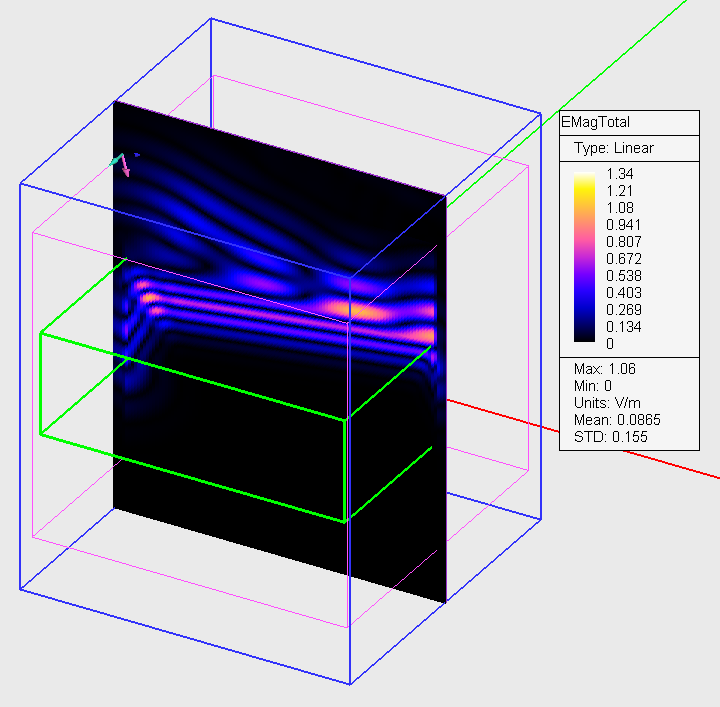720x707 pixels.
Task: Click the dark bottom of the color bar
Action: coord(584,337)
